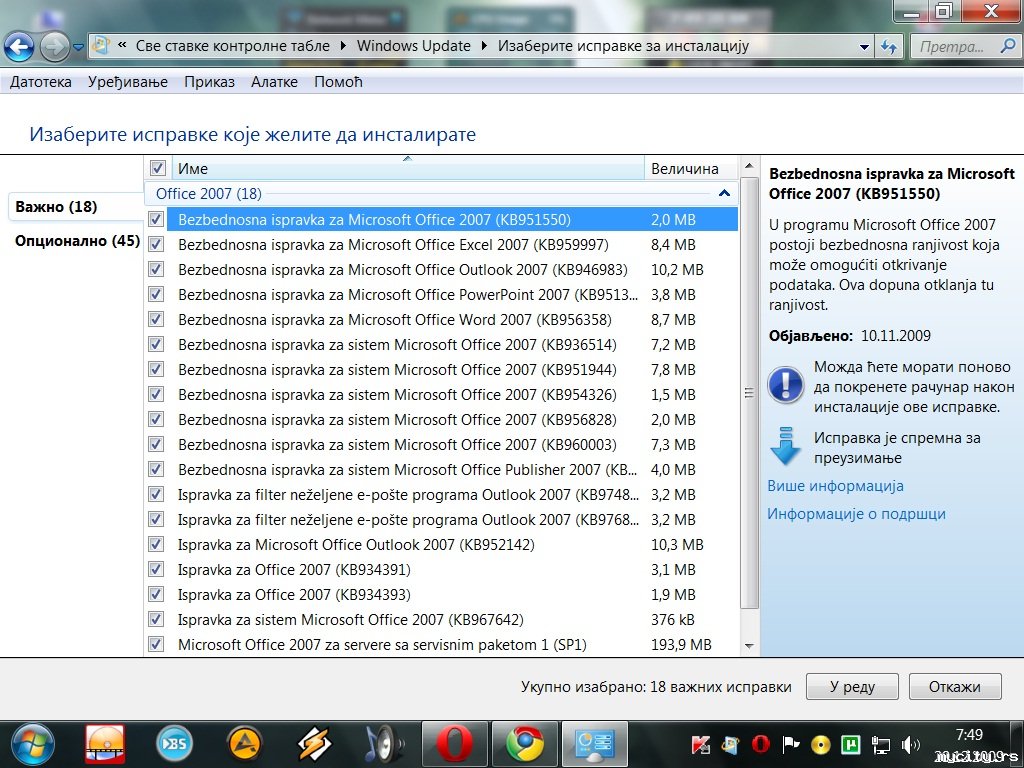1024x768 pixels.
Task: Uncheck Office 2007 SP1 for servers update
Action: coord(156,644)
